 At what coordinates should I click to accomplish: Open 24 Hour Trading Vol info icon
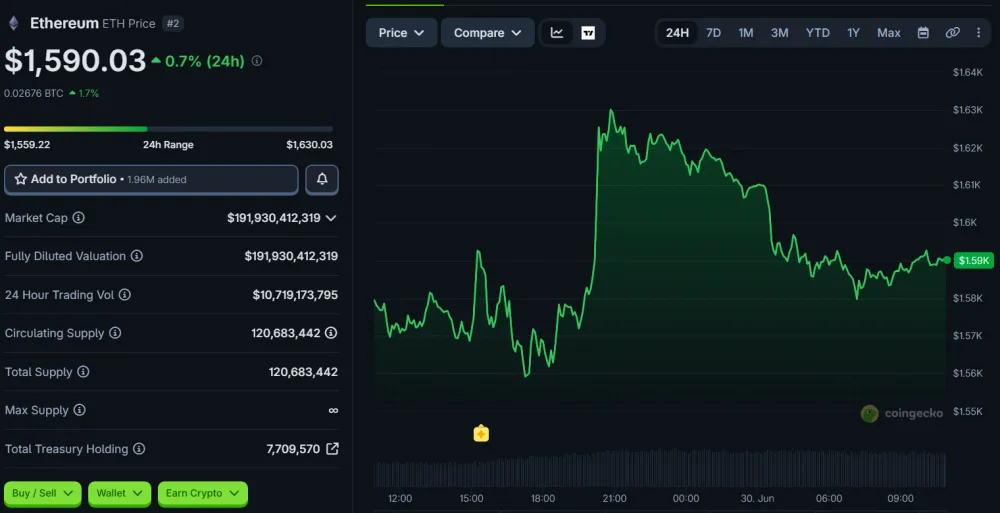pos(125,295)
